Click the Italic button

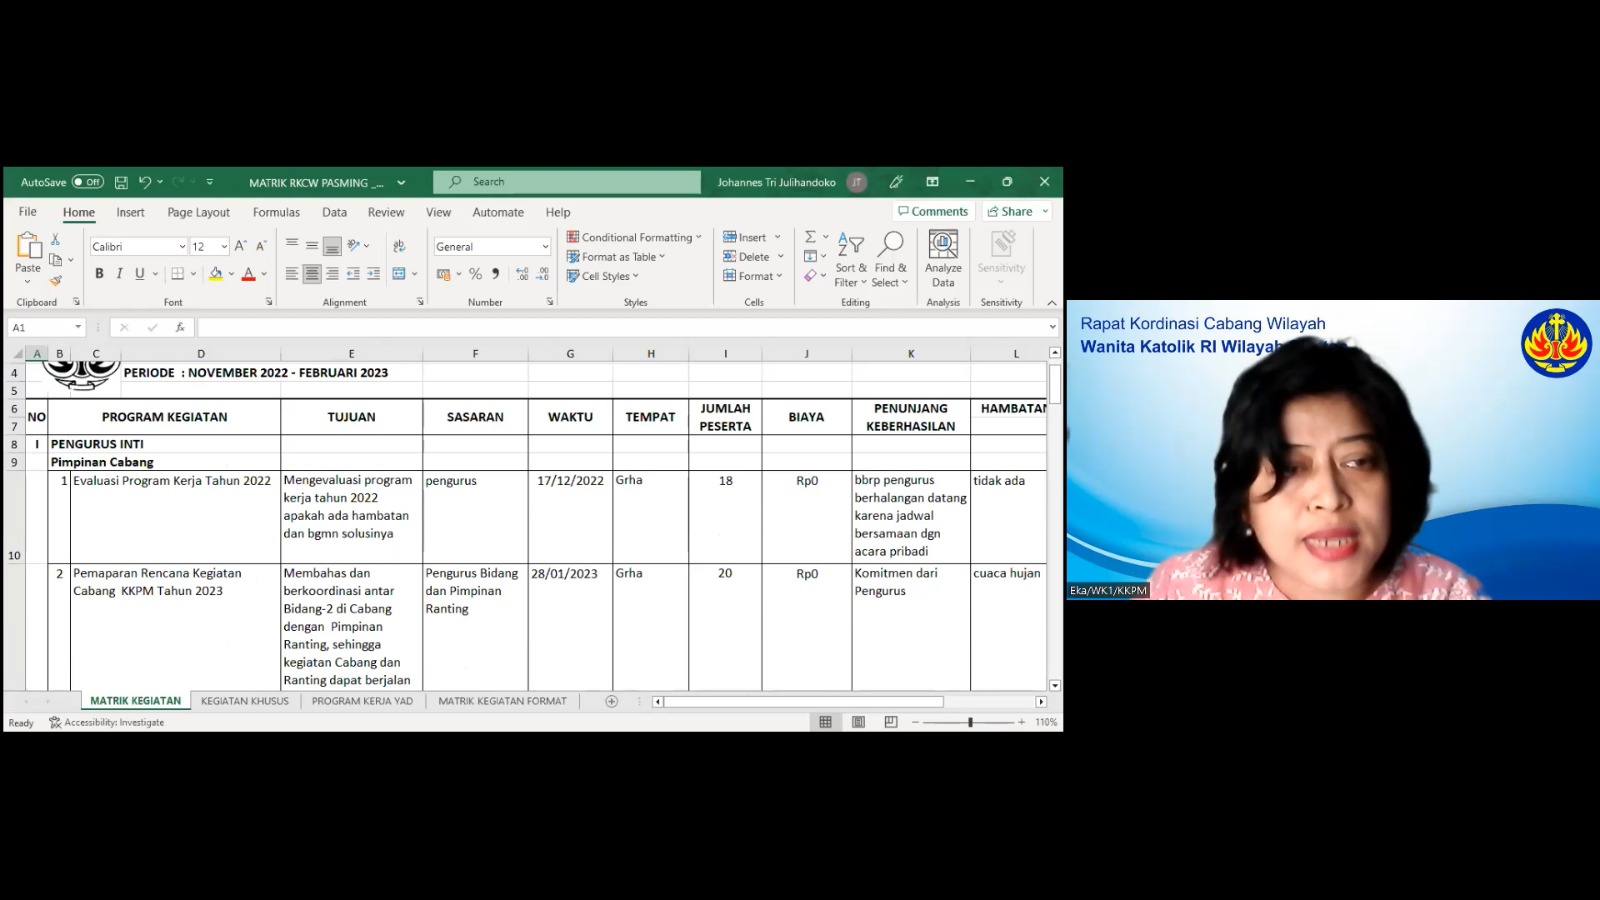119,274
